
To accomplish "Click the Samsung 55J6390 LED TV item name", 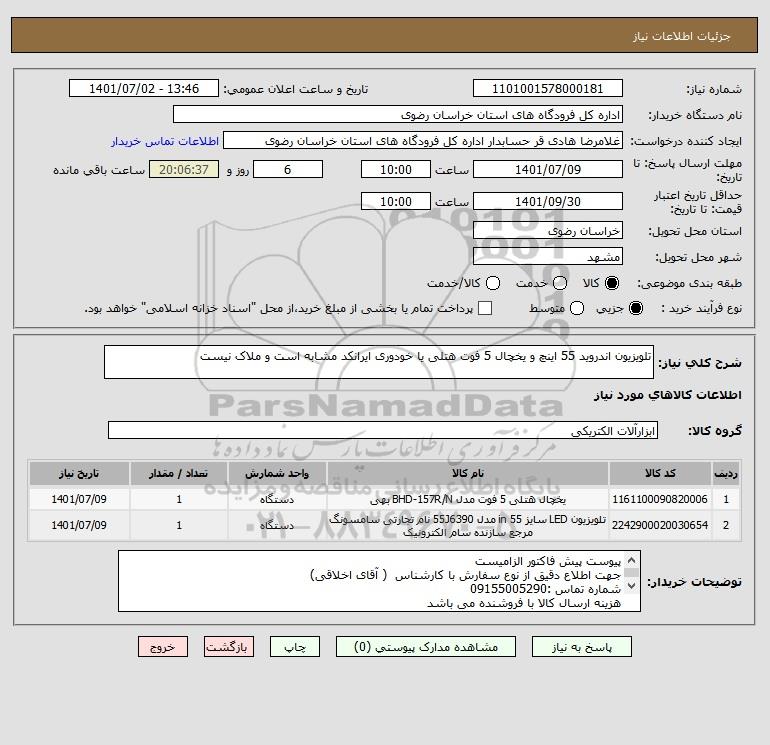I will click(468, 525).
